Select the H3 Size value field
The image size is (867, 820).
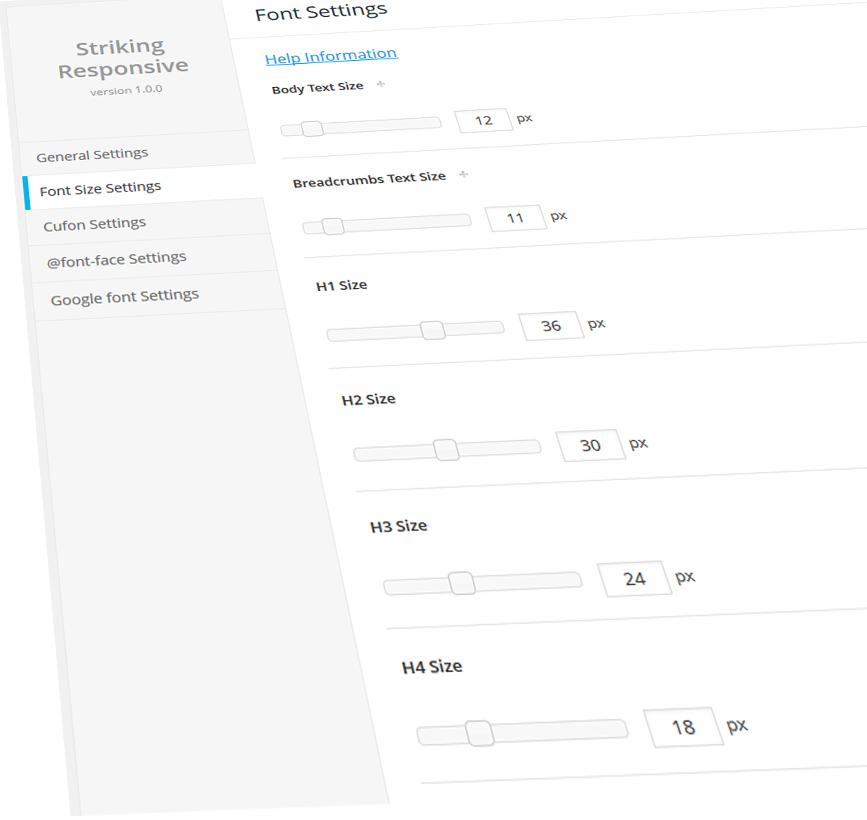[x=634, y=579]
